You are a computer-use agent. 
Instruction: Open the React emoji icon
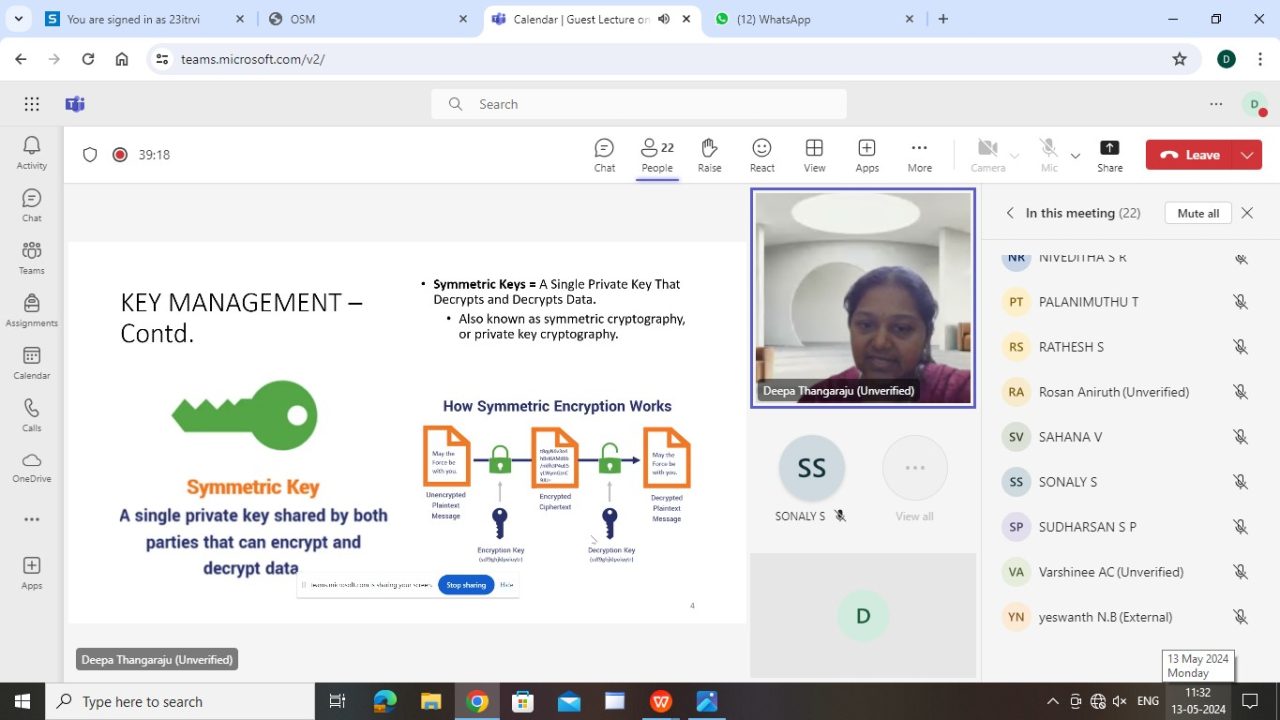[762, 154]
